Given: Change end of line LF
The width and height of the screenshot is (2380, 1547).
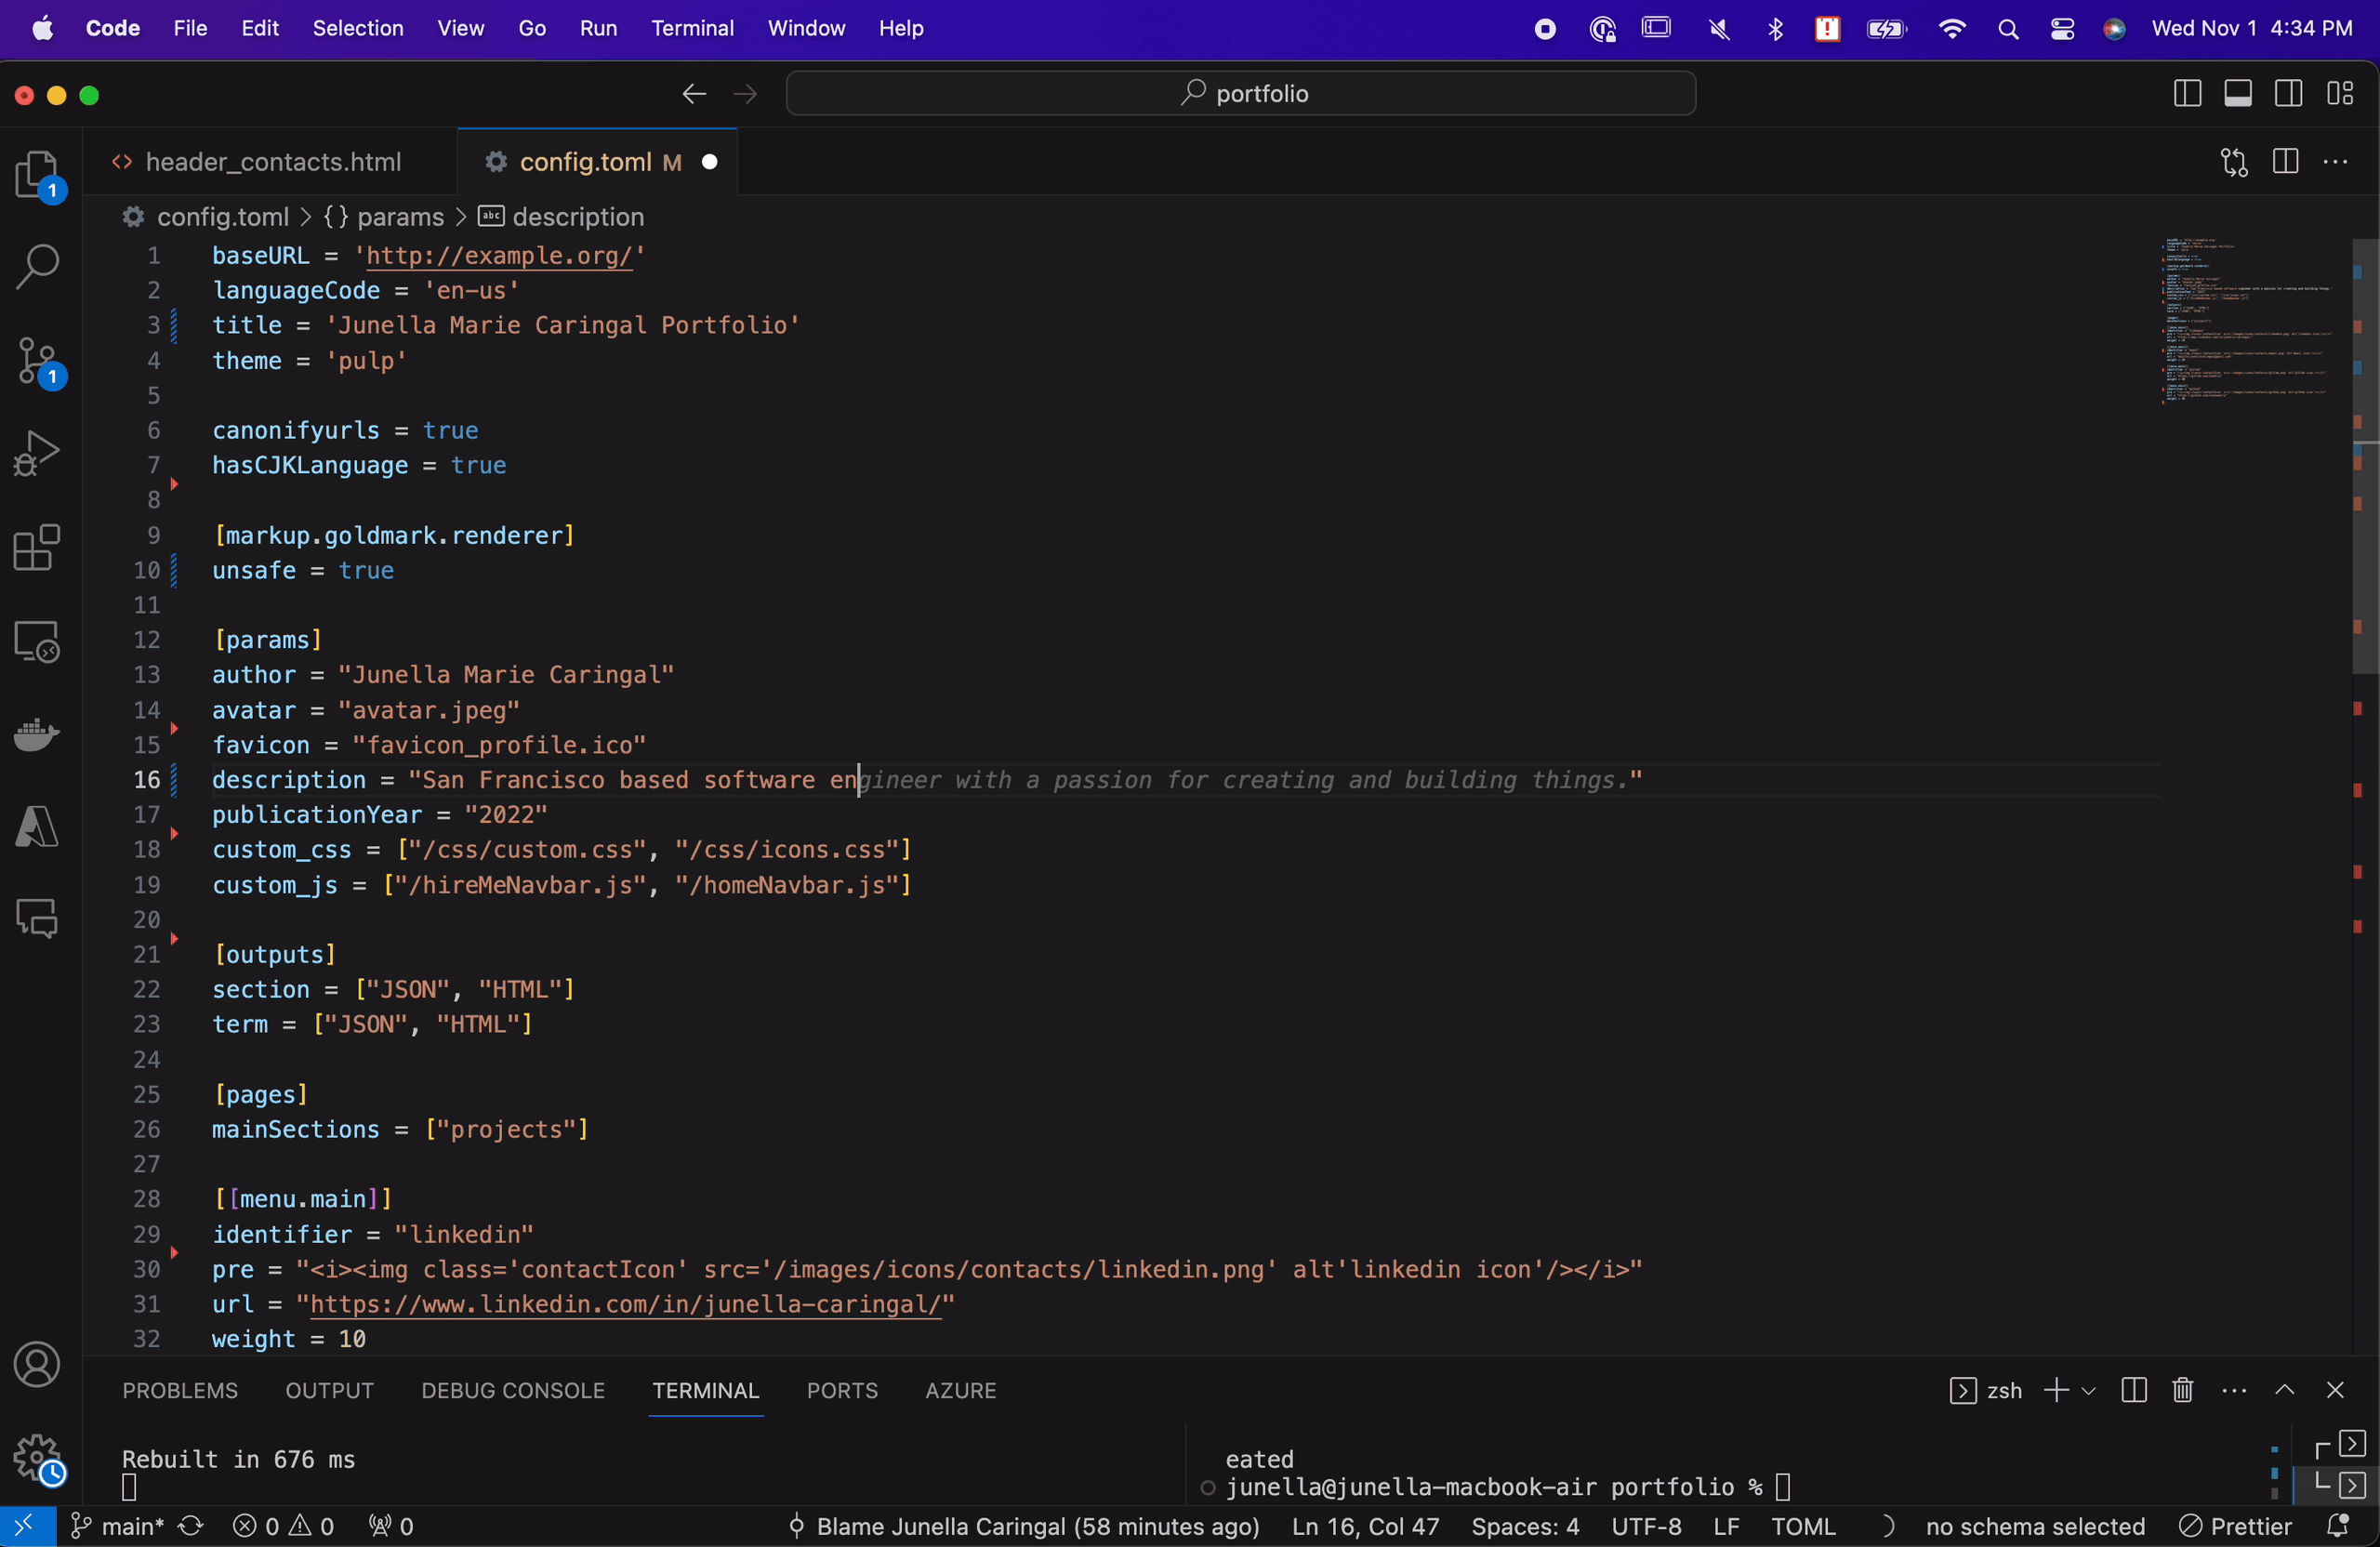Looking at the screenshot, I should click(x=1726, y=1526).
